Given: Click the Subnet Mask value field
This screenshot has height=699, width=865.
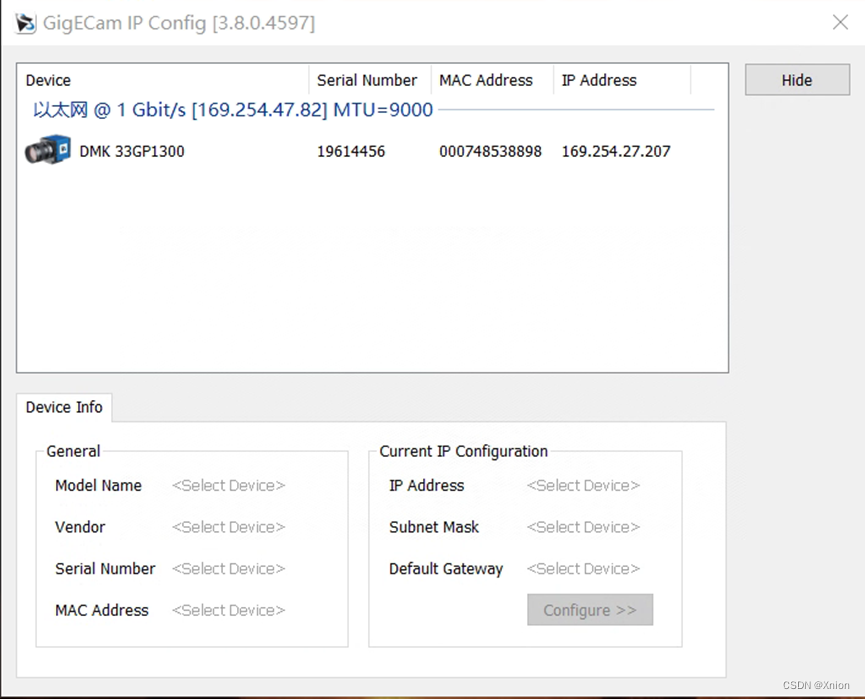Looking at the screenshot, I should (583, 527).
